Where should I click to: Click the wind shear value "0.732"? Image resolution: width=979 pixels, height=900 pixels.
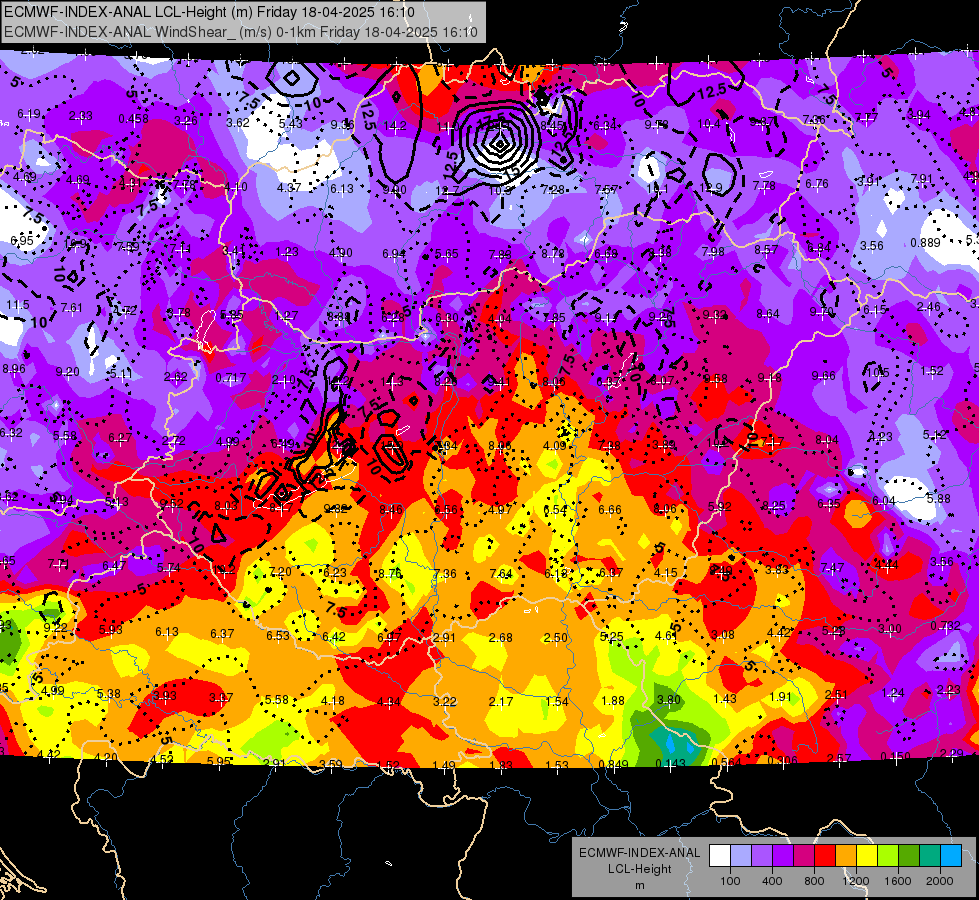pos(945,626)
